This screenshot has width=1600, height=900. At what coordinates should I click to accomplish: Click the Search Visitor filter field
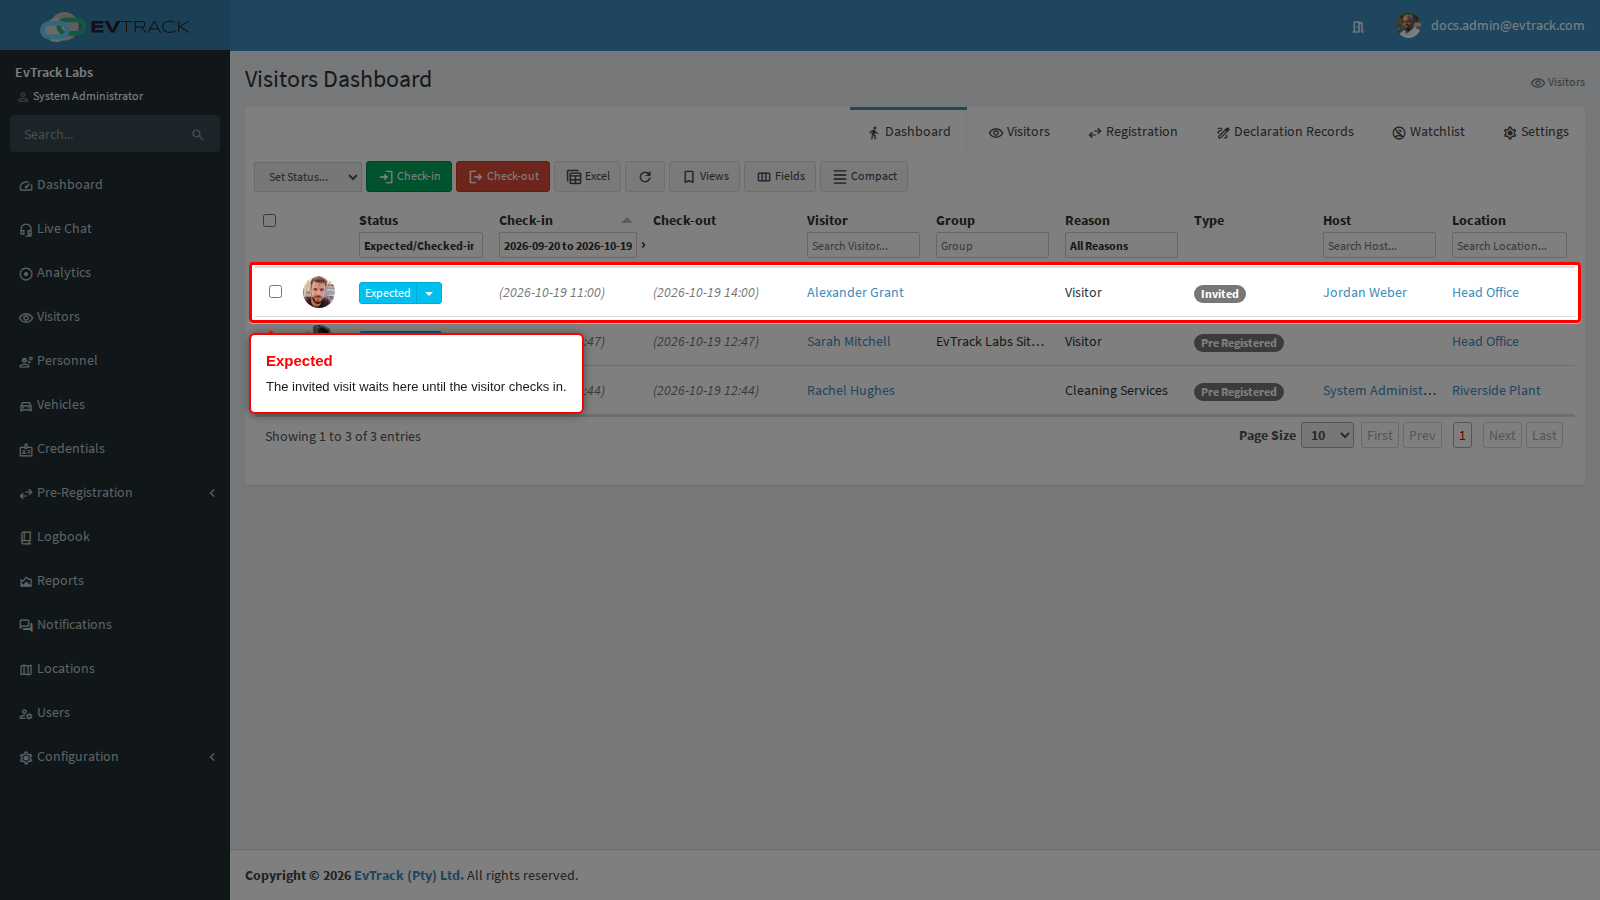[863, 246]
